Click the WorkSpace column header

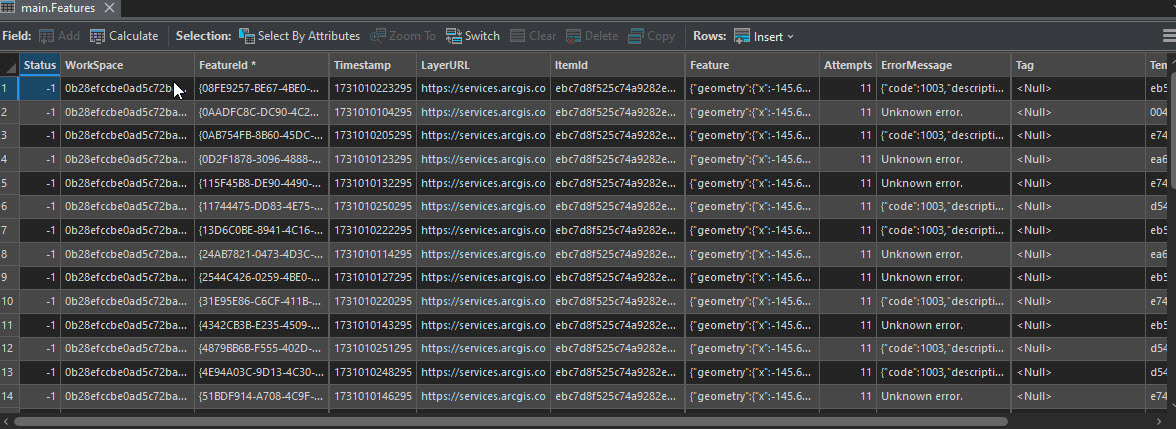click(128, 65)
